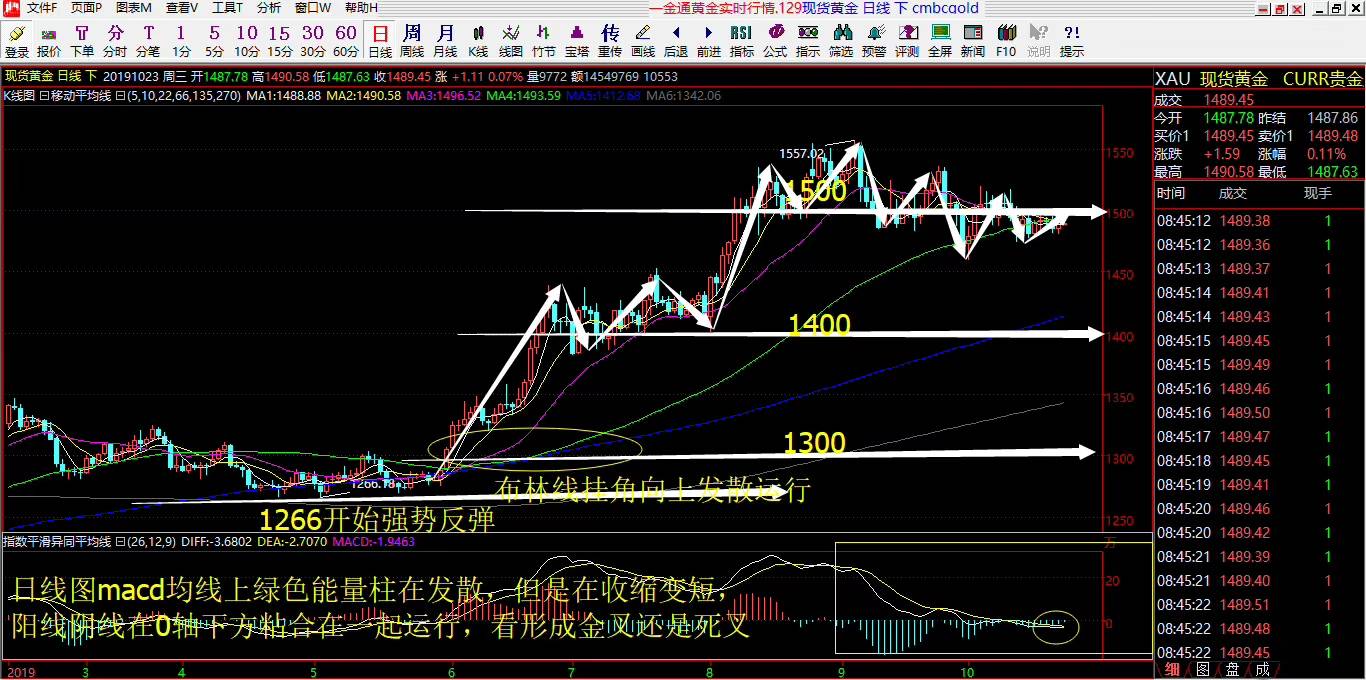Click the 指数平滑异同平均线 MACD label

click(56, 541)
